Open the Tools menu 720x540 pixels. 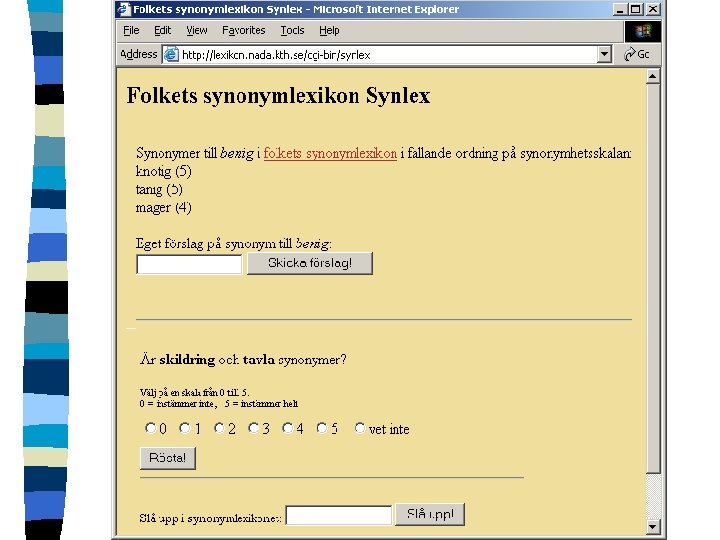point(292,31)
